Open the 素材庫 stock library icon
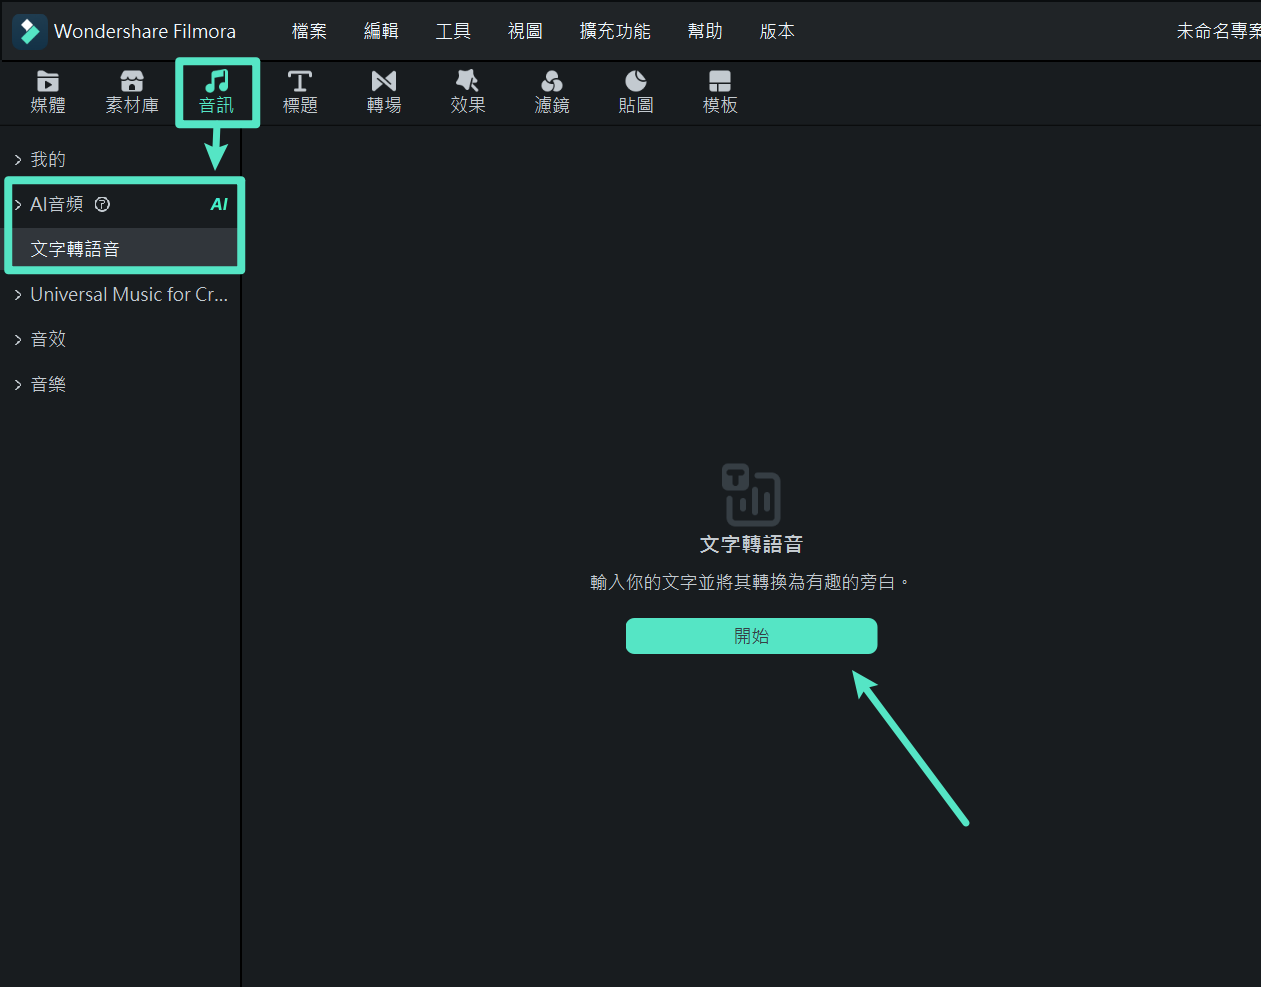 pos(132,81)
